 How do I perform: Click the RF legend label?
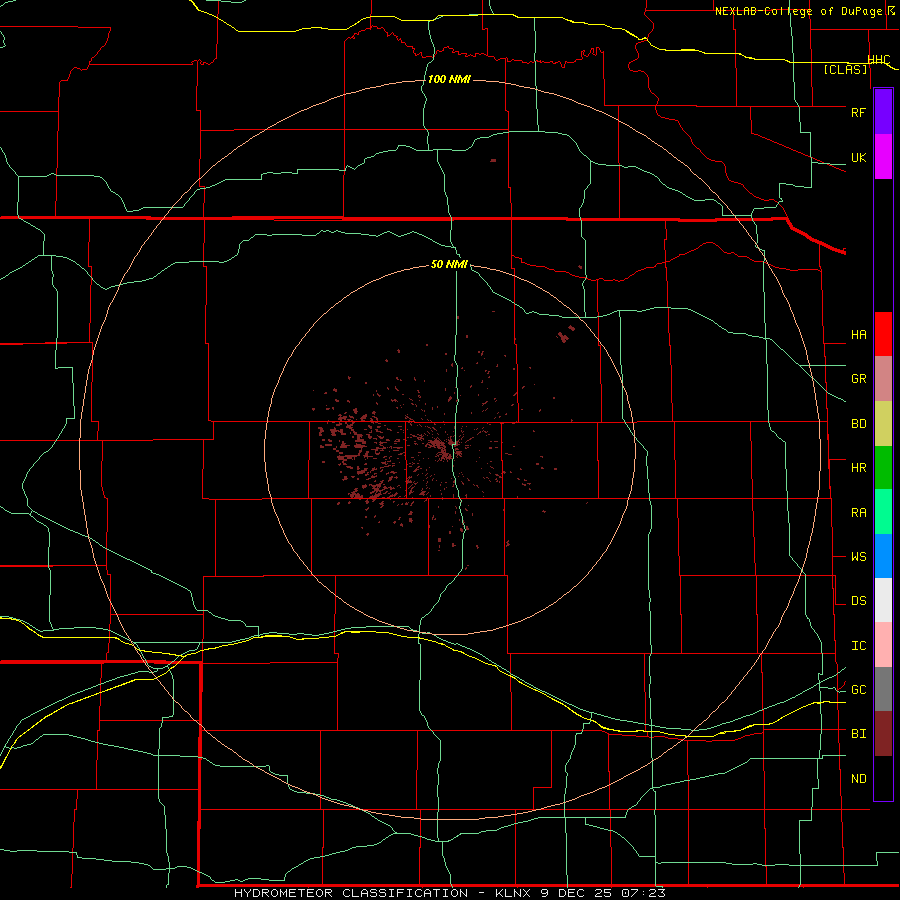(x=858, y=112)
